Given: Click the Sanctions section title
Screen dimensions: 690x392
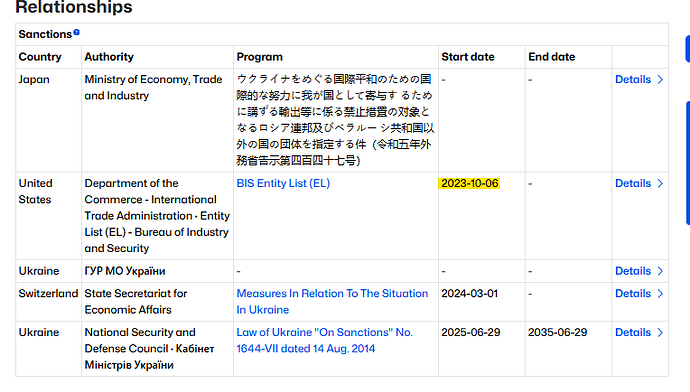Looking at the screenshot, I should (x=45, y=34).
